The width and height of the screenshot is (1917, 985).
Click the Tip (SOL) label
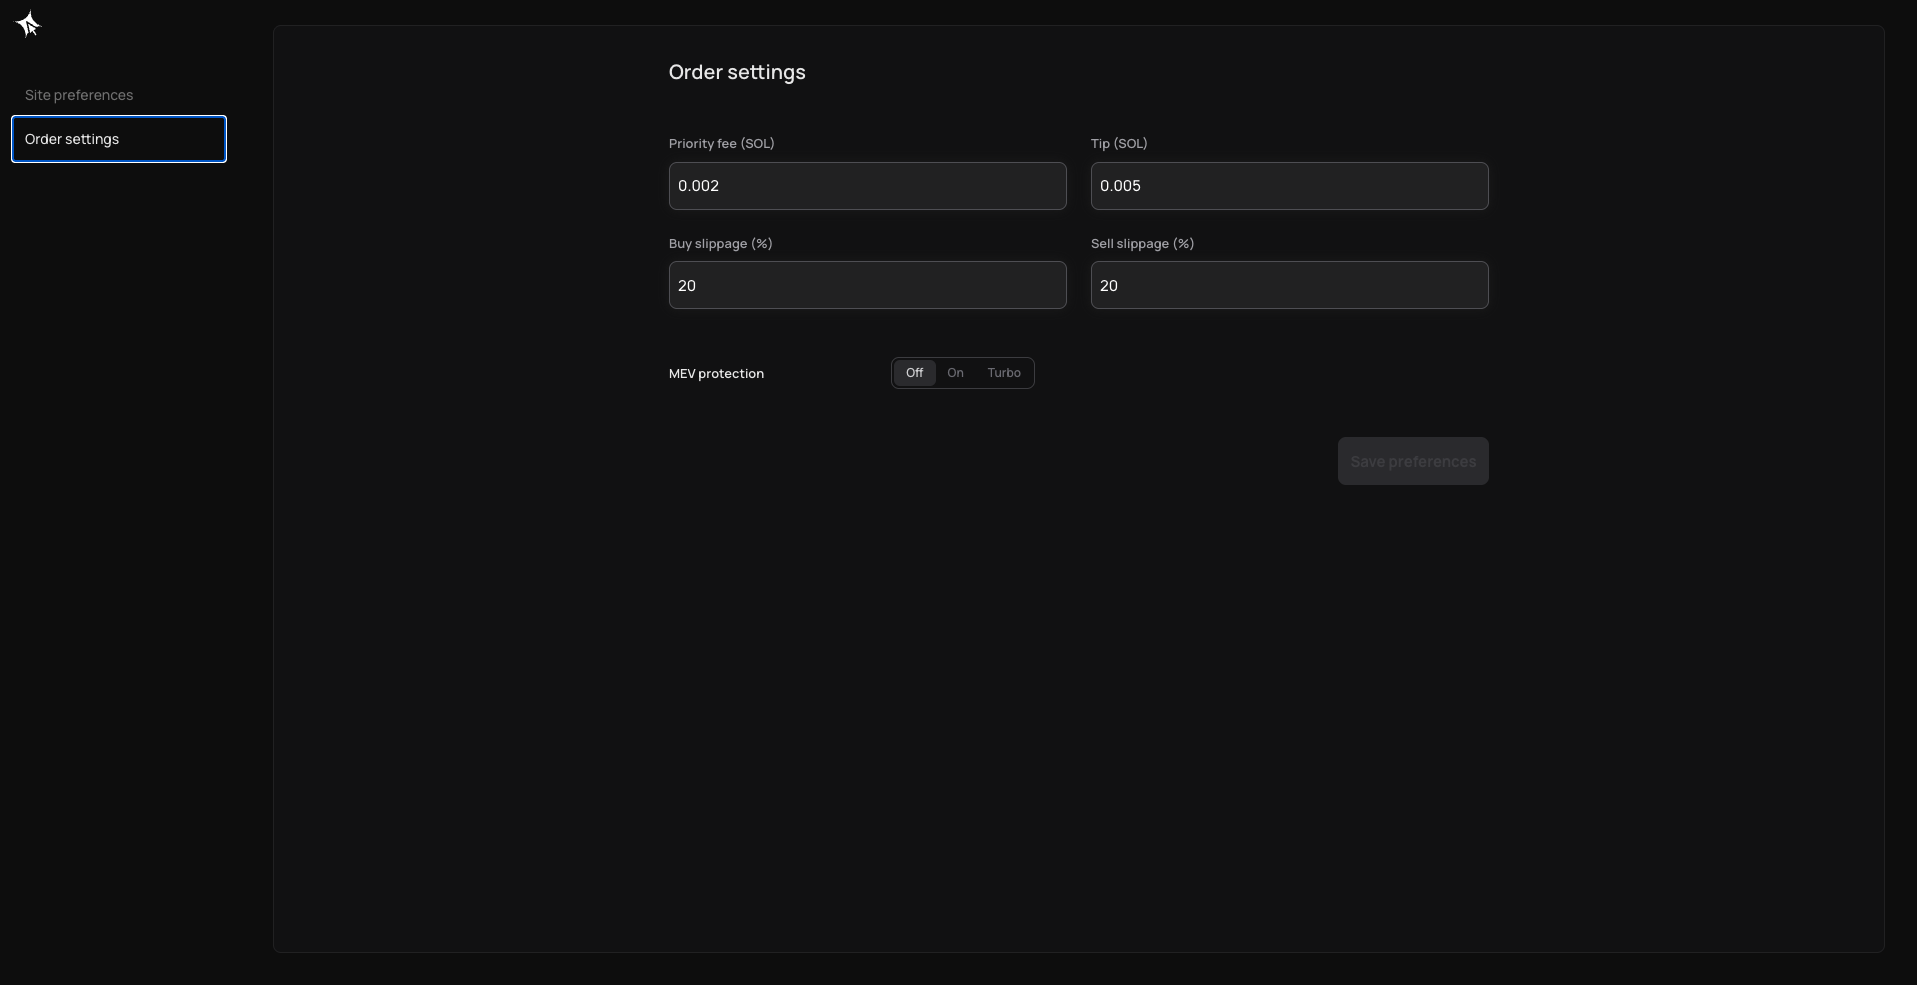[x=1118, y=144]
